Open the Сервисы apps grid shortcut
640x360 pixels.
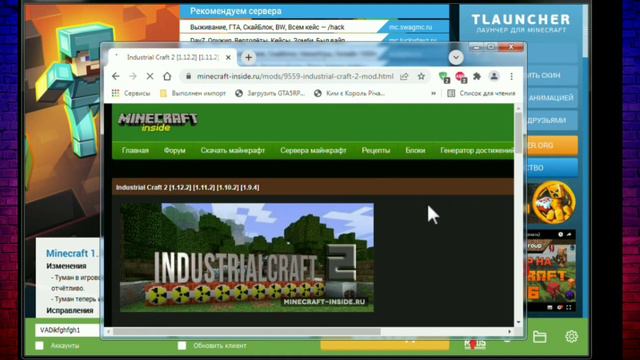131,93
